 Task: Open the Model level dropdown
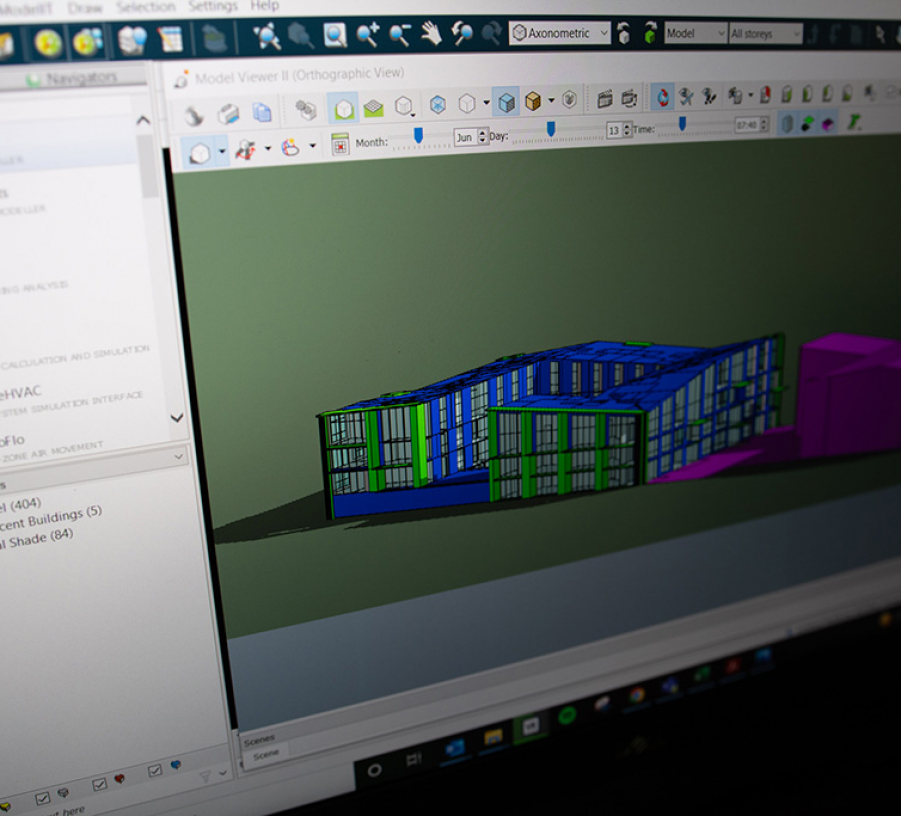click(695, 33)
